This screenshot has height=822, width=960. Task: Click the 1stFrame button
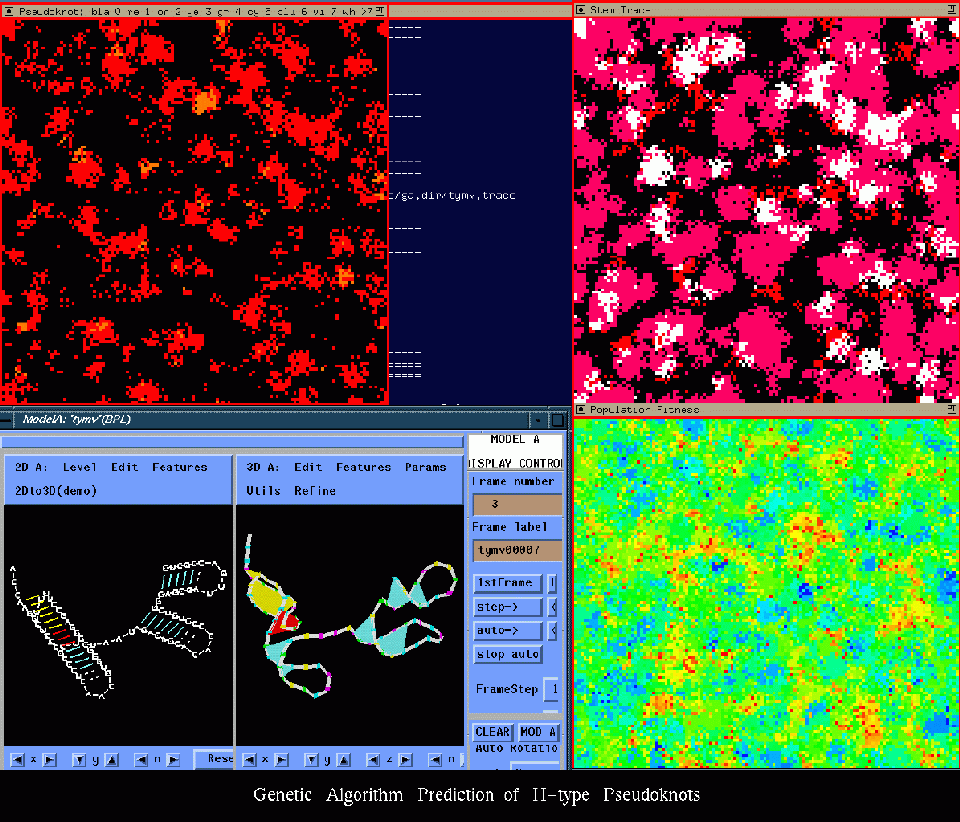point(507,583)
